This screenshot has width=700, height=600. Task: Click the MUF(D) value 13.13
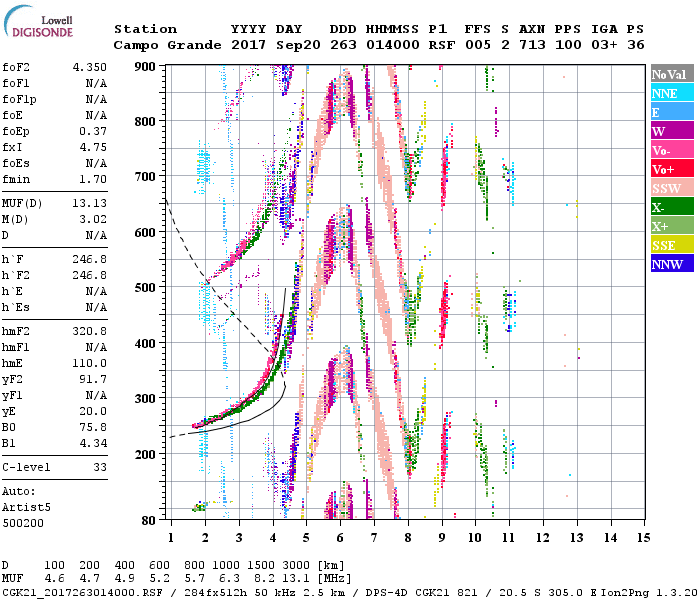(90, 203)
